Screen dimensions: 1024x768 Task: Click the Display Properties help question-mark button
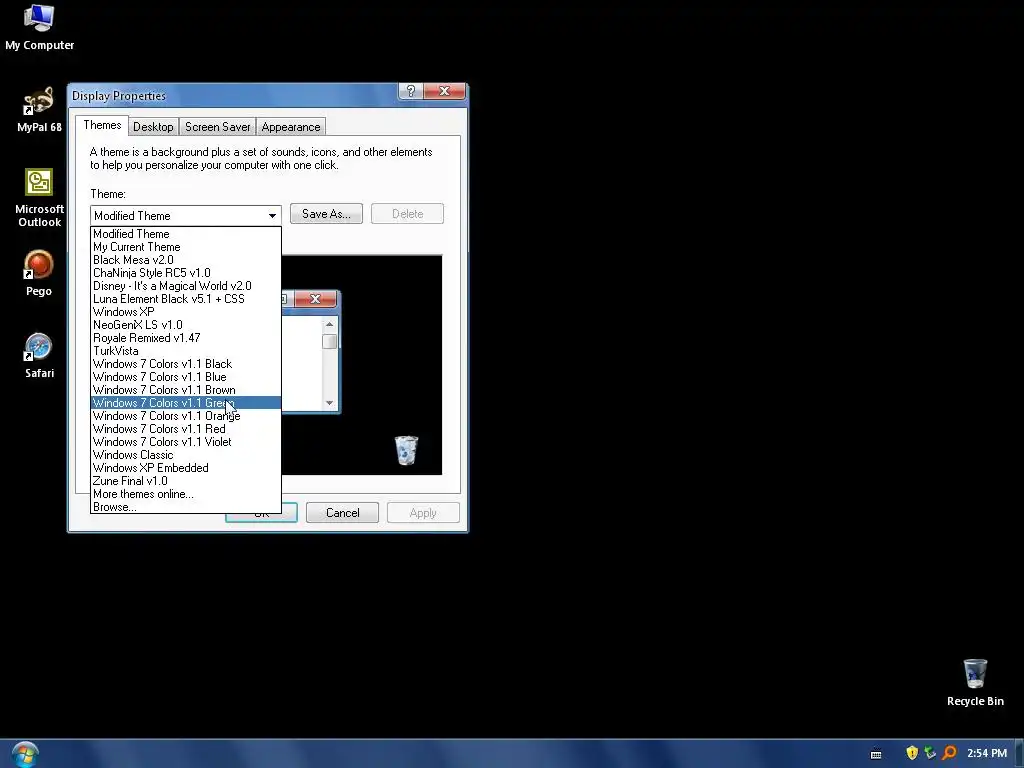[411, 91]
